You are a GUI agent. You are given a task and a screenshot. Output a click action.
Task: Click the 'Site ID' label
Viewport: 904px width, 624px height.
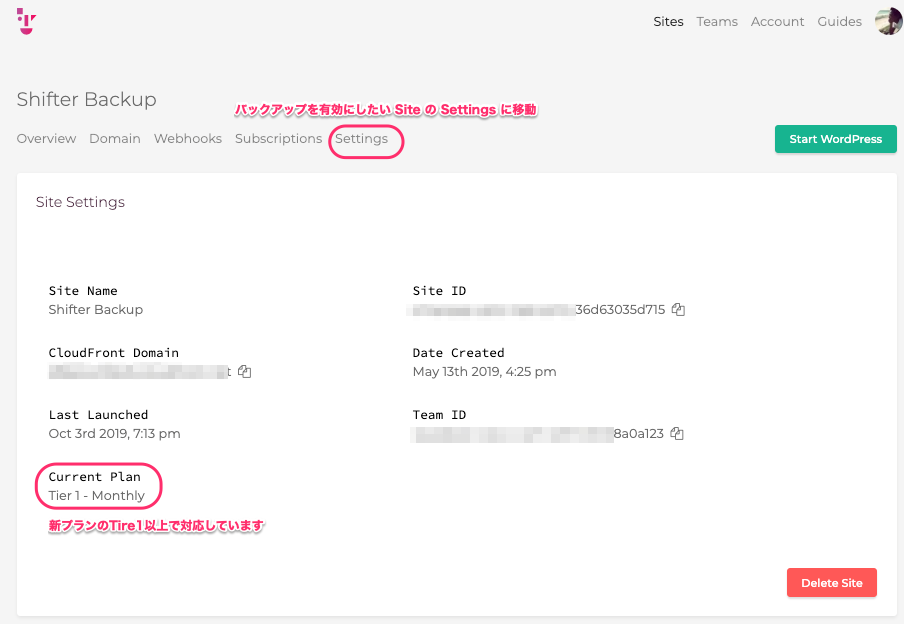pos(439,291)
